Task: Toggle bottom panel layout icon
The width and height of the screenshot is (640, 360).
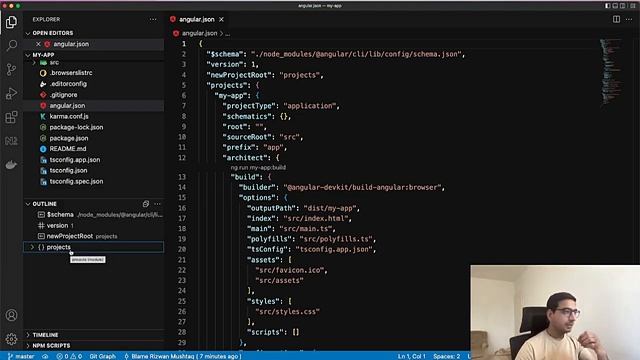Action: click(615, 6)
